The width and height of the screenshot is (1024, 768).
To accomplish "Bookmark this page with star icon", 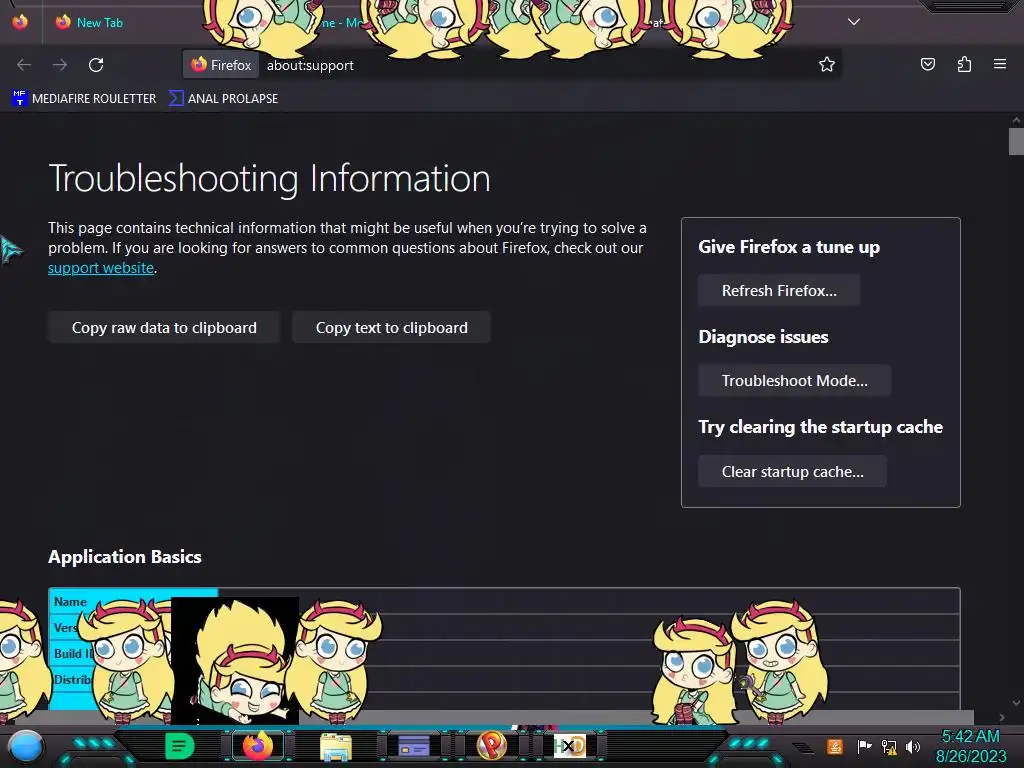I will [827, 64].
